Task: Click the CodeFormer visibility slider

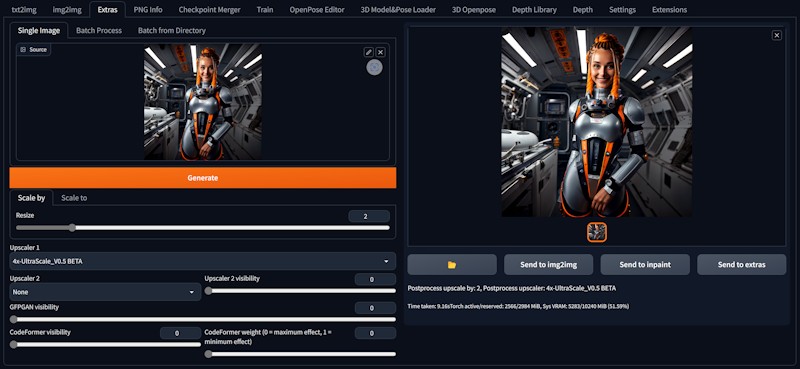Action: click(105, 344)
